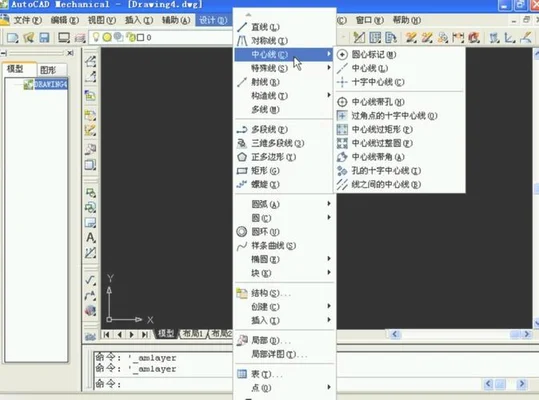This screenshot has height=400, width=539.
Task: Choose 螺旋 helix entry
Action: 284,184
